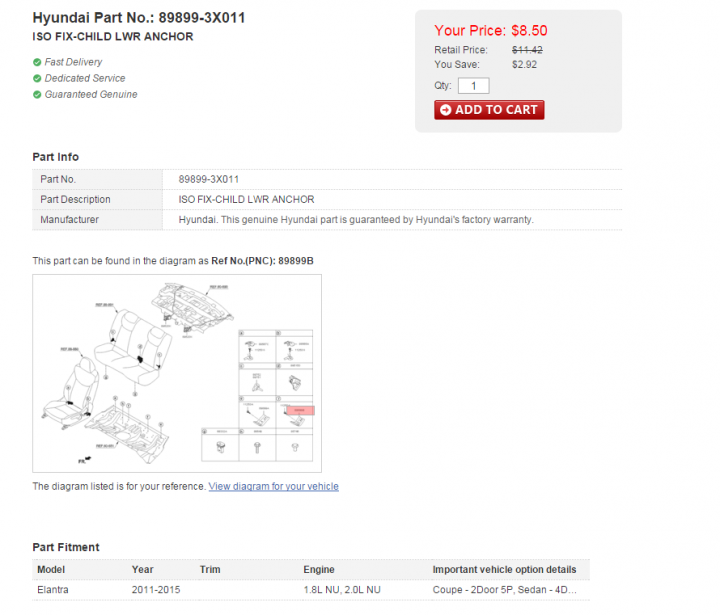Click the Important vehicle option details header
This screenshot has height=615, width=720.
point(504,570)
